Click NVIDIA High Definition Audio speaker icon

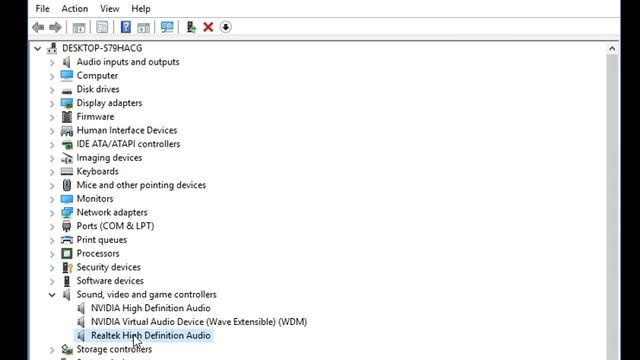click(x=81, y=308)
